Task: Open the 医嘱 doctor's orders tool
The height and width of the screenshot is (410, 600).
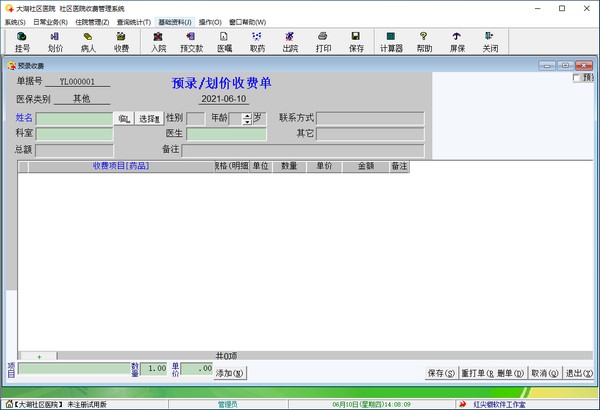Action: tap(225, 41)
